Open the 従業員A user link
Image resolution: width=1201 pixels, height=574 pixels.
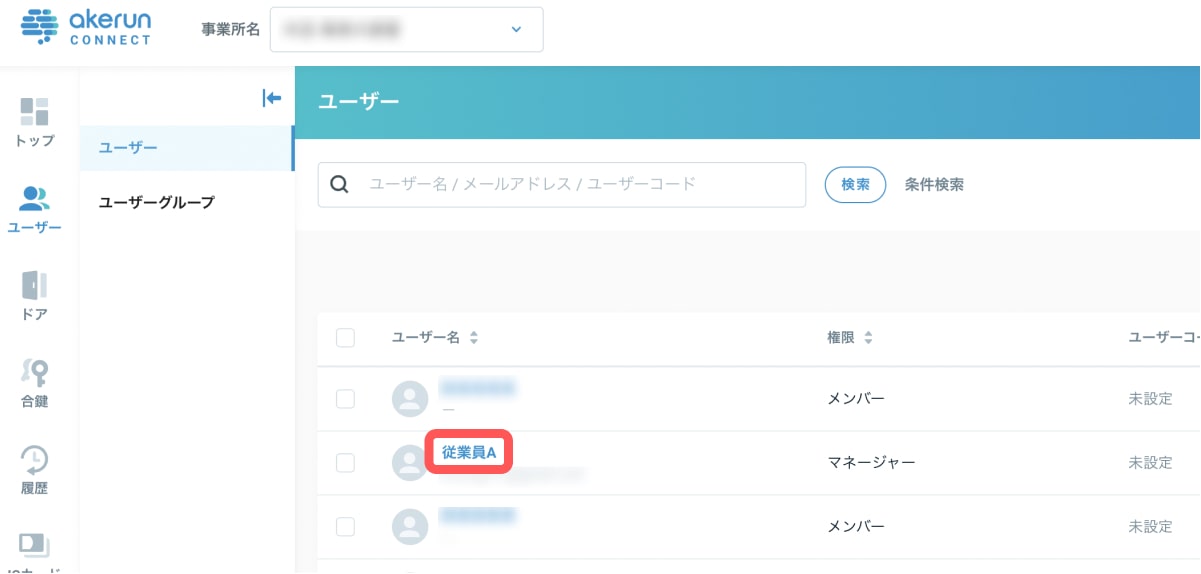(x=469, y=452)
